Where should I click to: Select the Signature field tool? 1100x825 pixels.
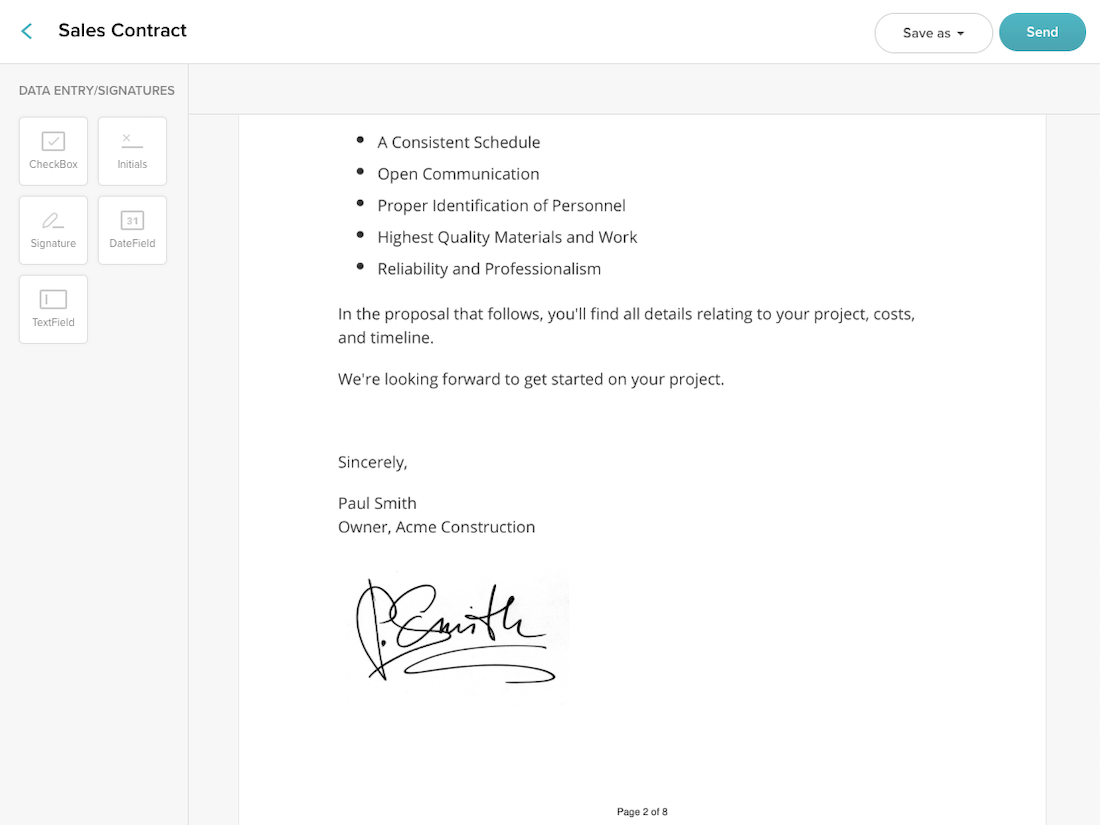click(53, 230)
